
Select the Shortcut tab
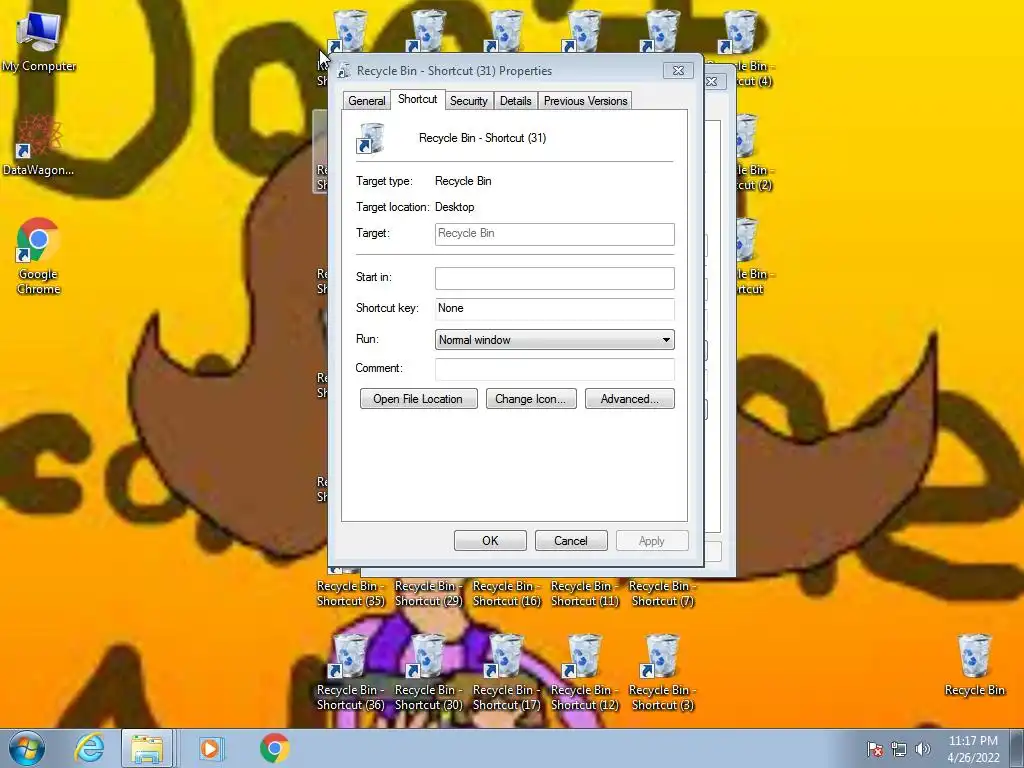[x=417, y=99]
